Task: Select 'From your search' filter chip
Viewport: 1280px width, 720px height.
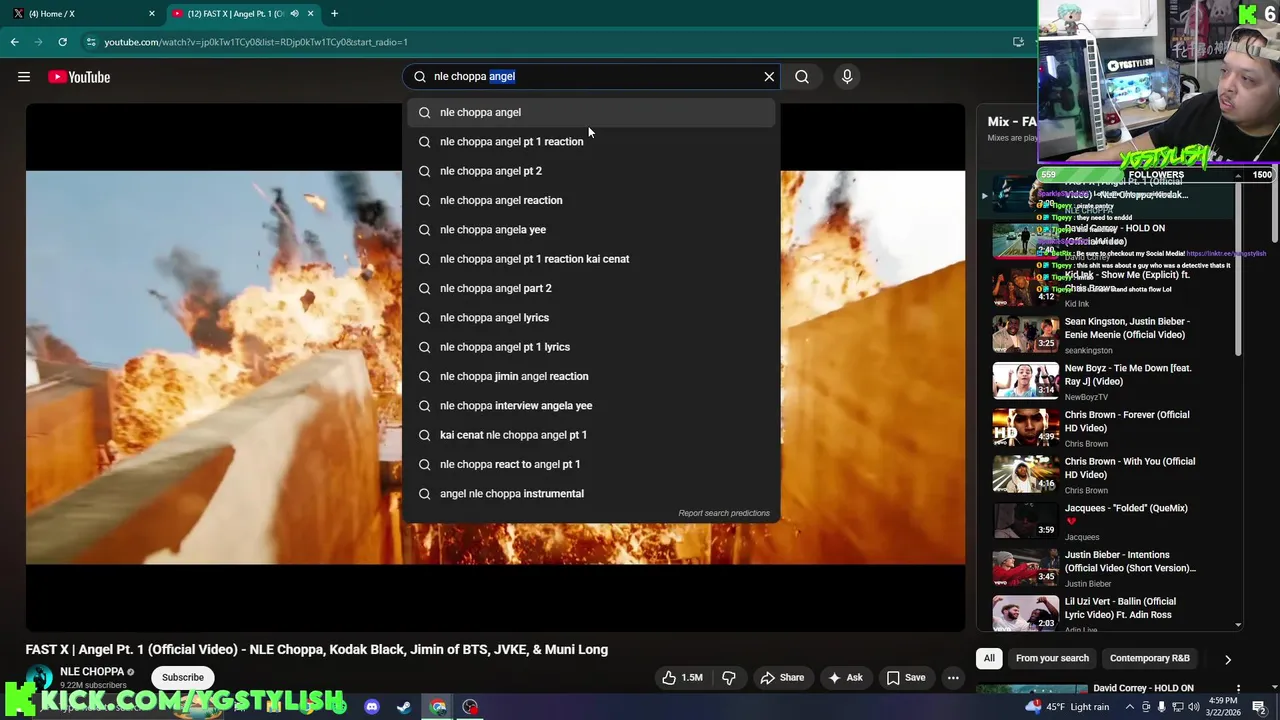Action: coord(1052,658)
